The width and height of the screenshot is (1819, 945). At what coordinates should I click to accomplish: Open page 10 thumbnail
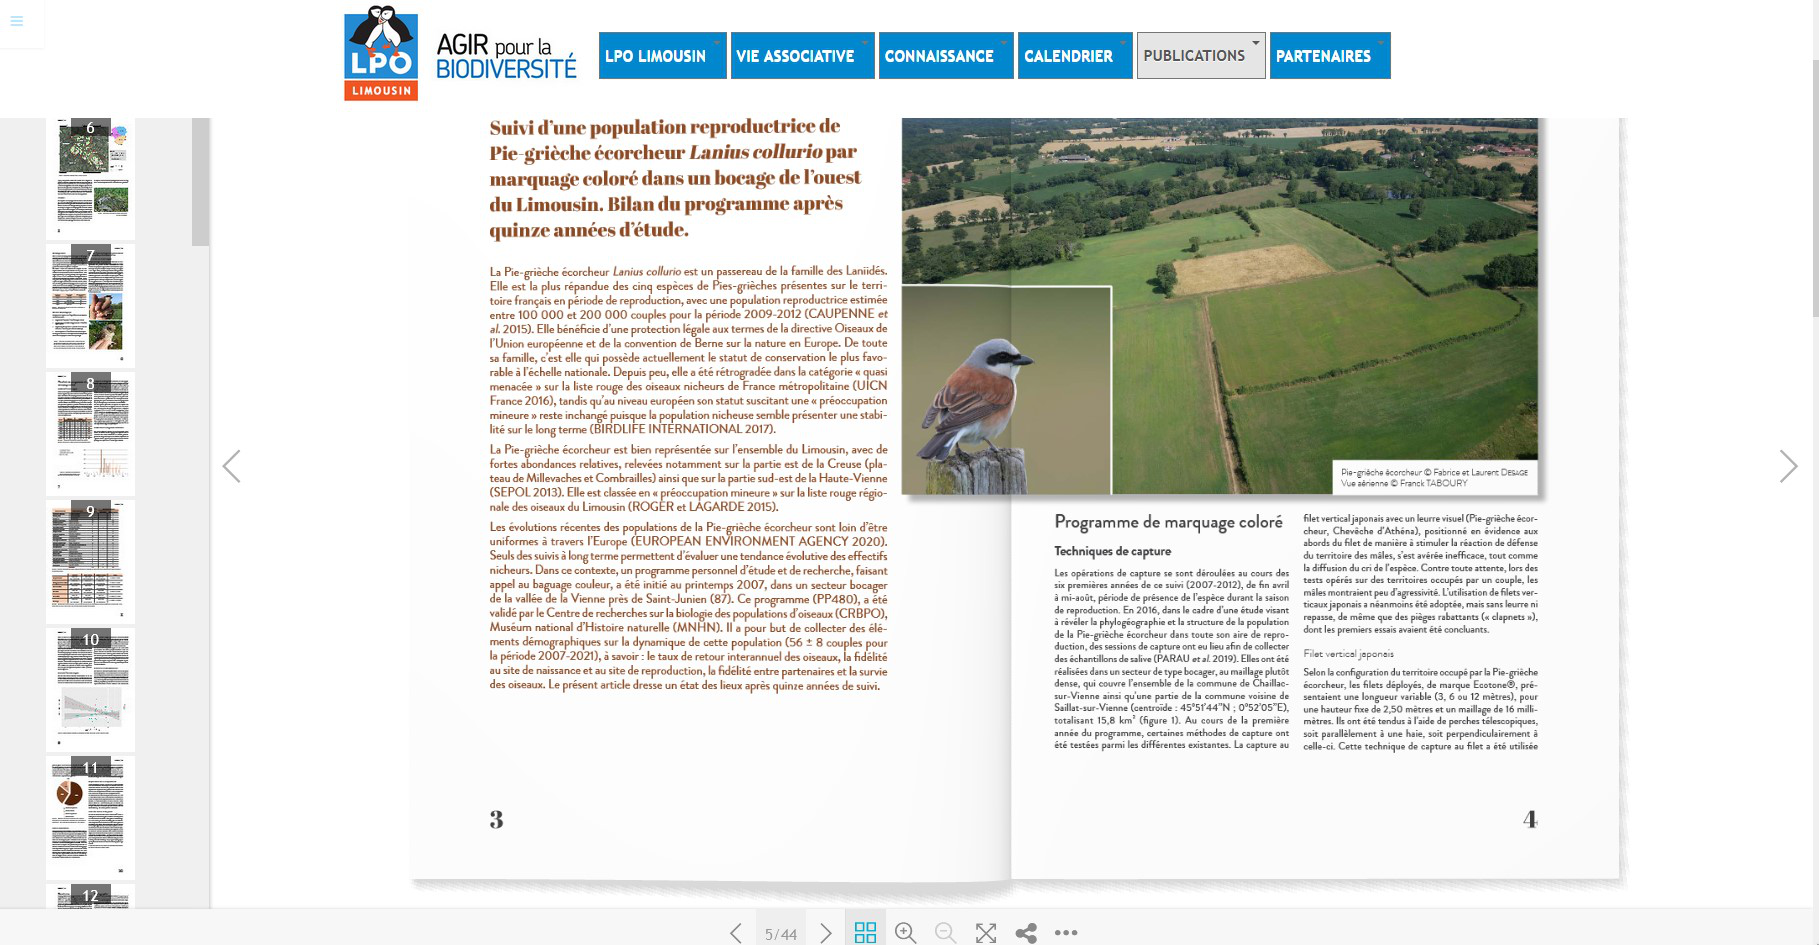pyautogui.click(x=91, y=689)
